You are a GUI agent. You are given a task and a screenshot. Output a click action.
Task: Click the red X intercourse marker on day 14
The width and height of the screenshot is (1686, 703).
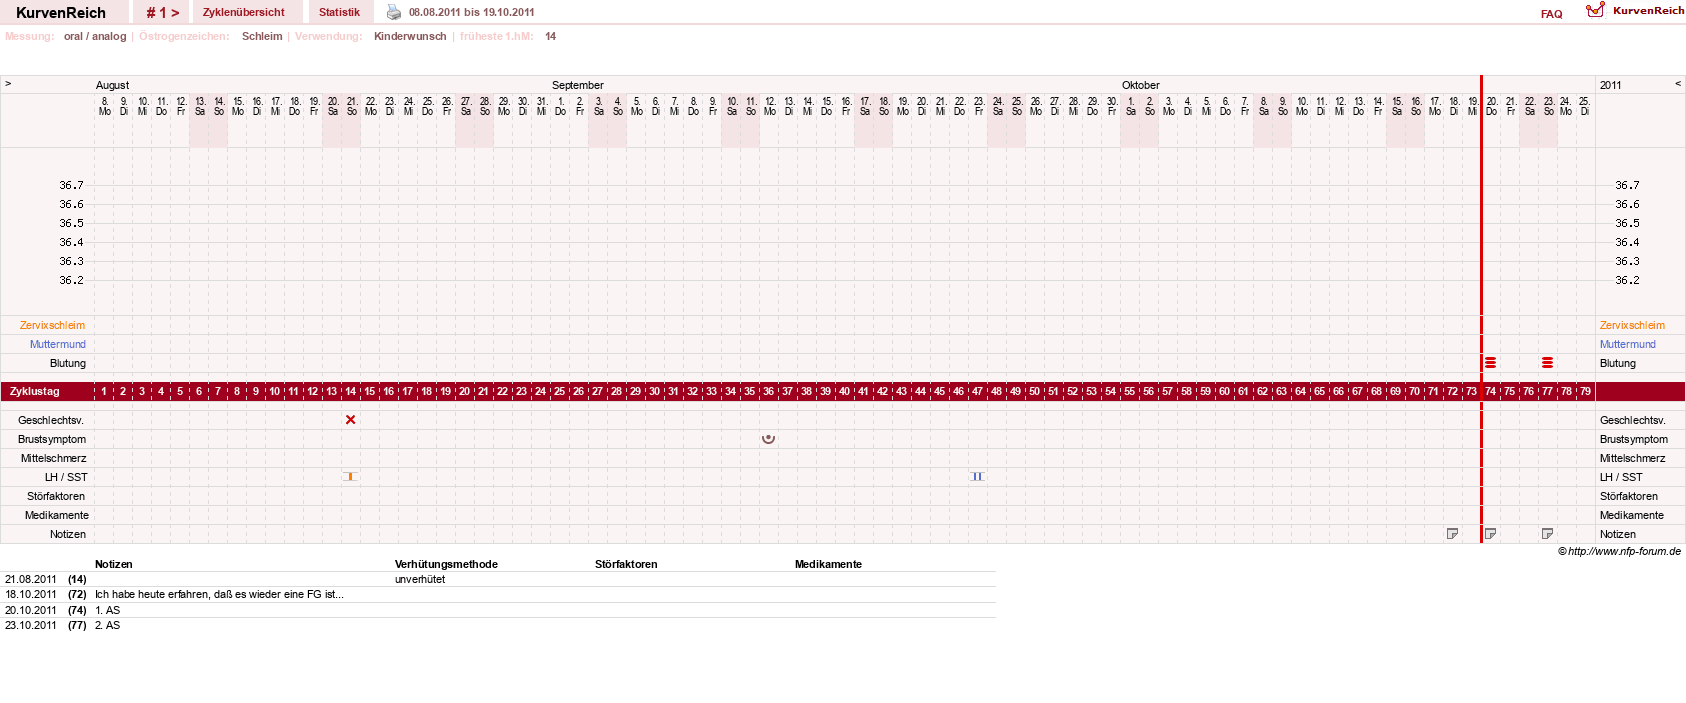click(x=350, y=420)
